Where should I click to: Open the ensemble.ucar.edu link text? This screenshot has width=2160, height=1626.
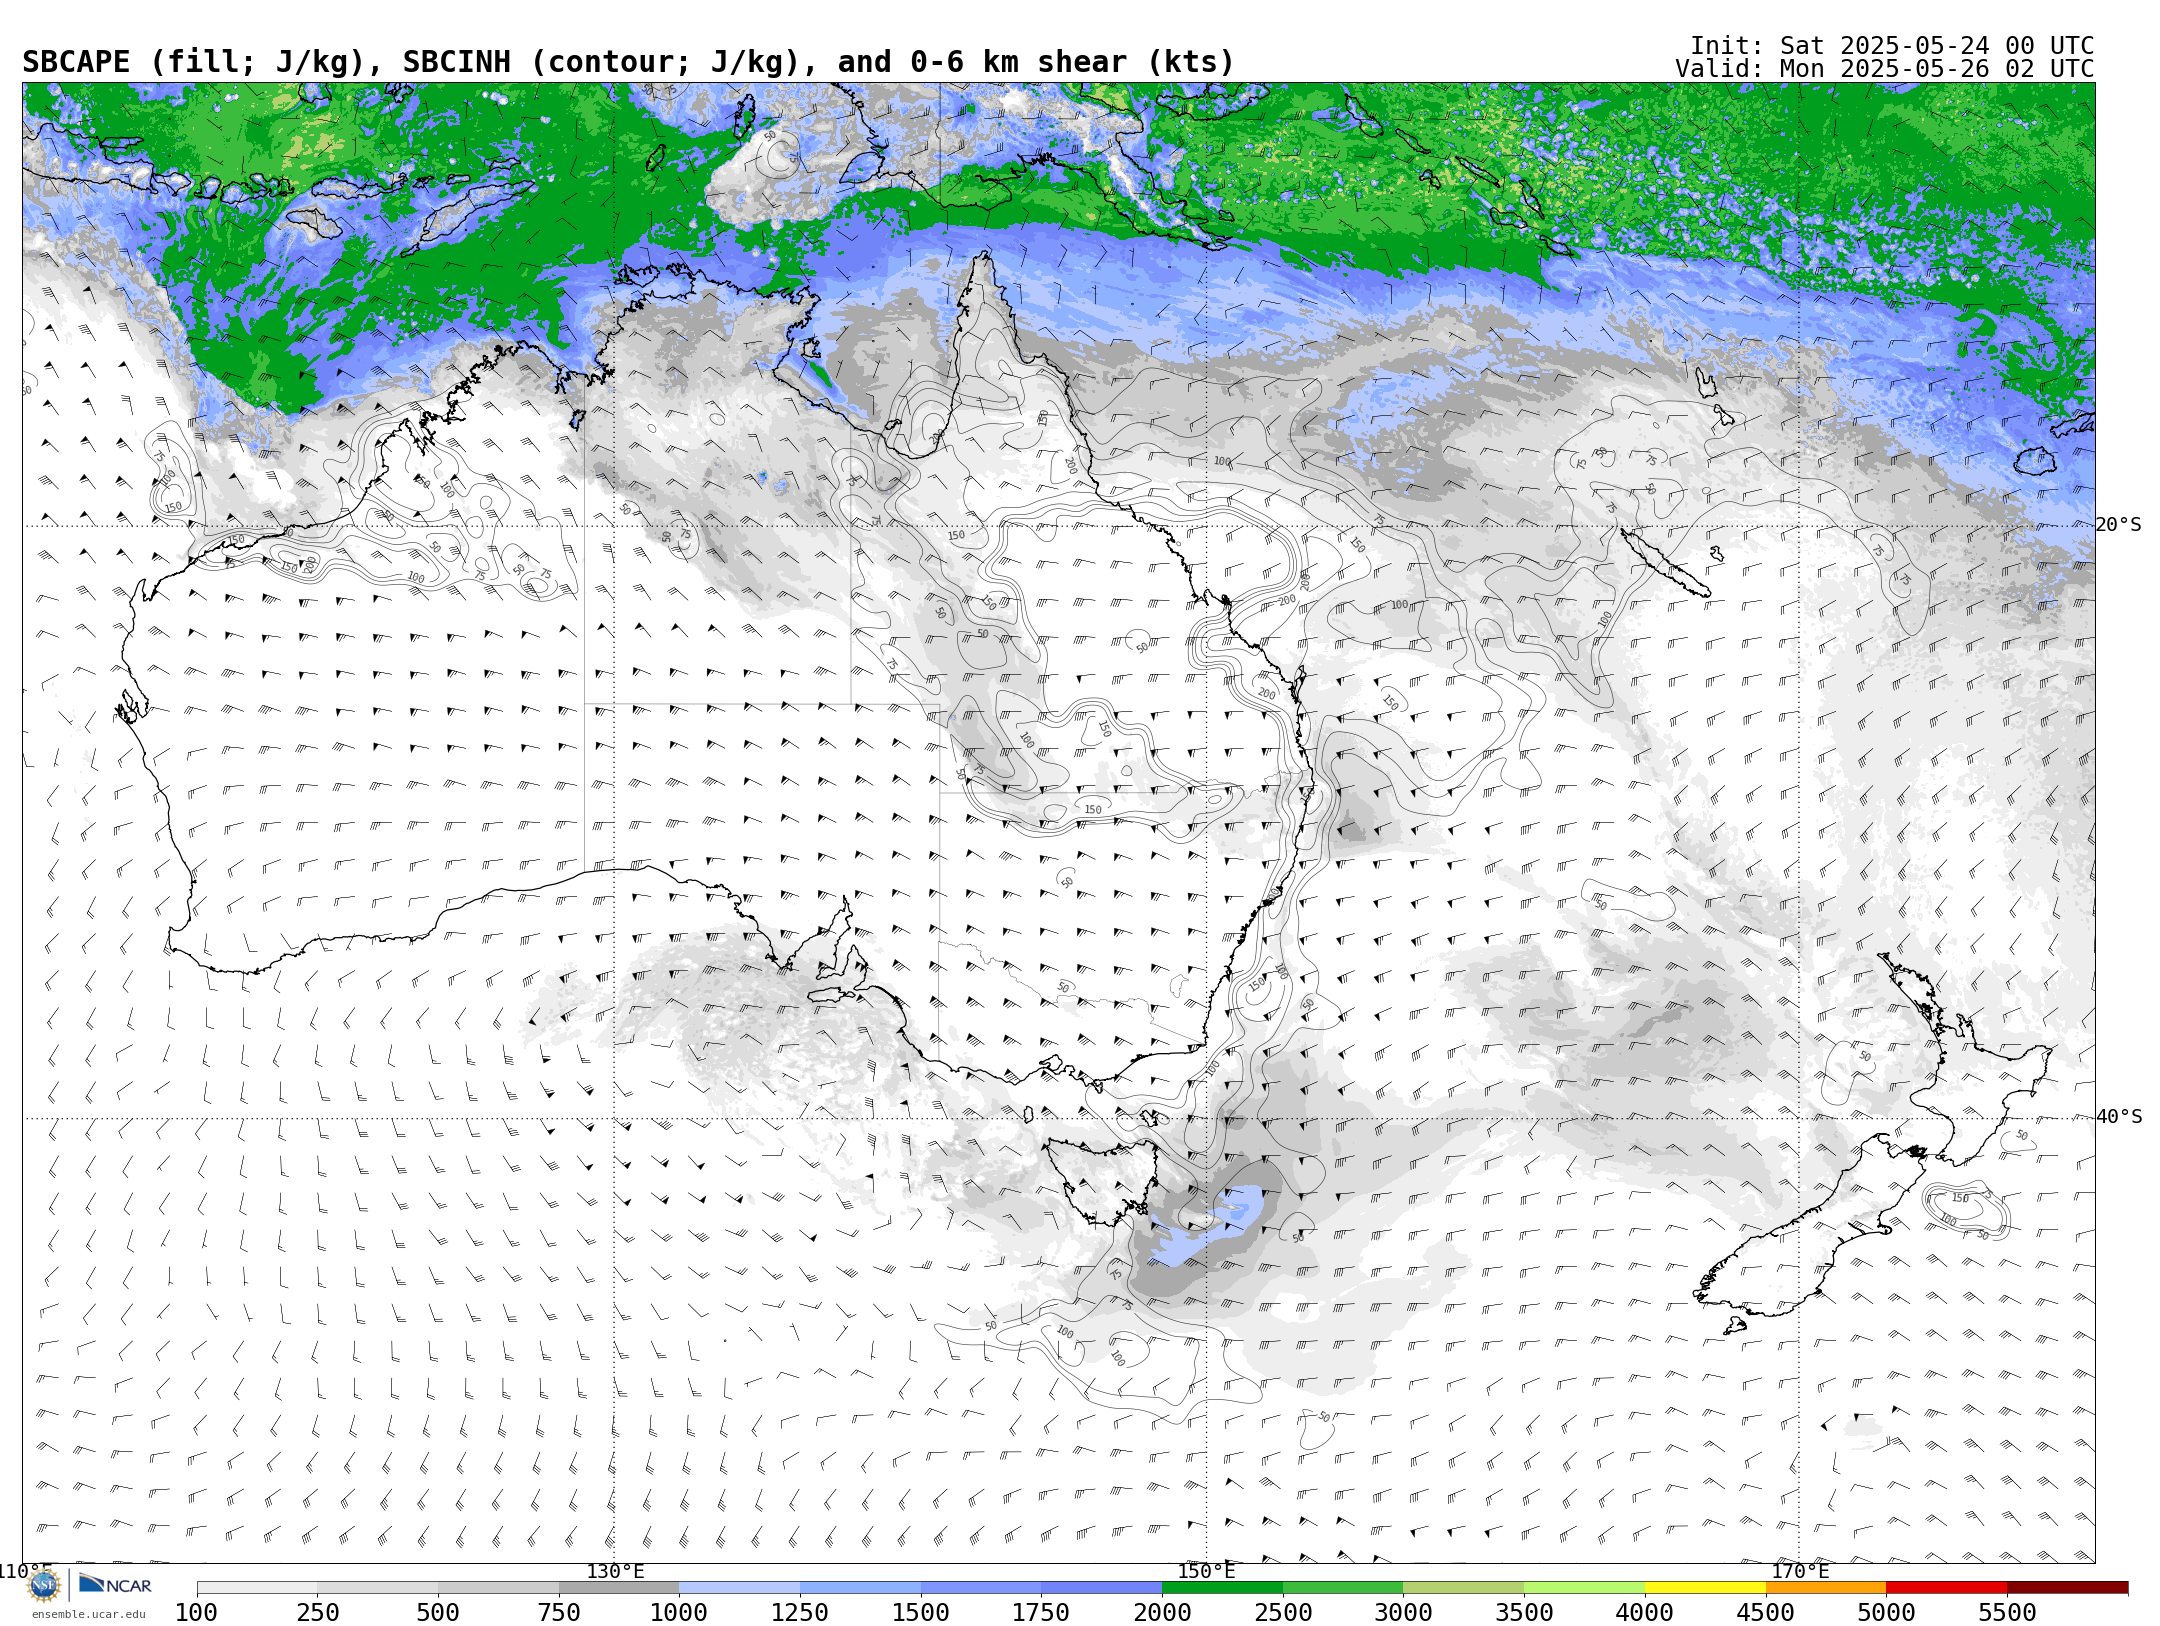pyautogui.click(x=88, y=1614)
